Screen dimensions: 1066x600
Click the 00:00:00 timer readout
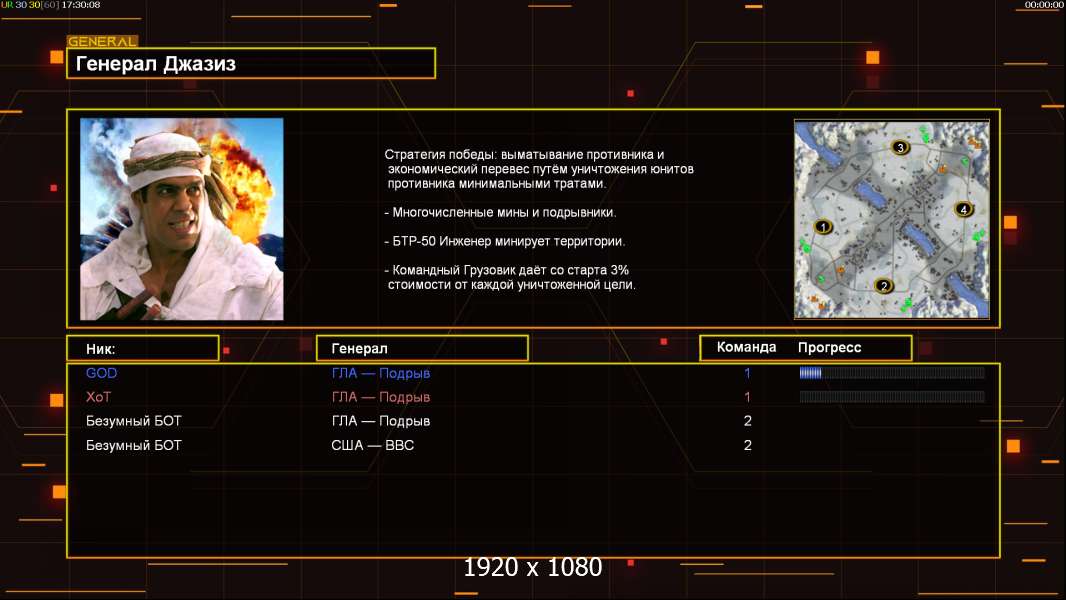pyautogui.click(x=1044, y=5)
